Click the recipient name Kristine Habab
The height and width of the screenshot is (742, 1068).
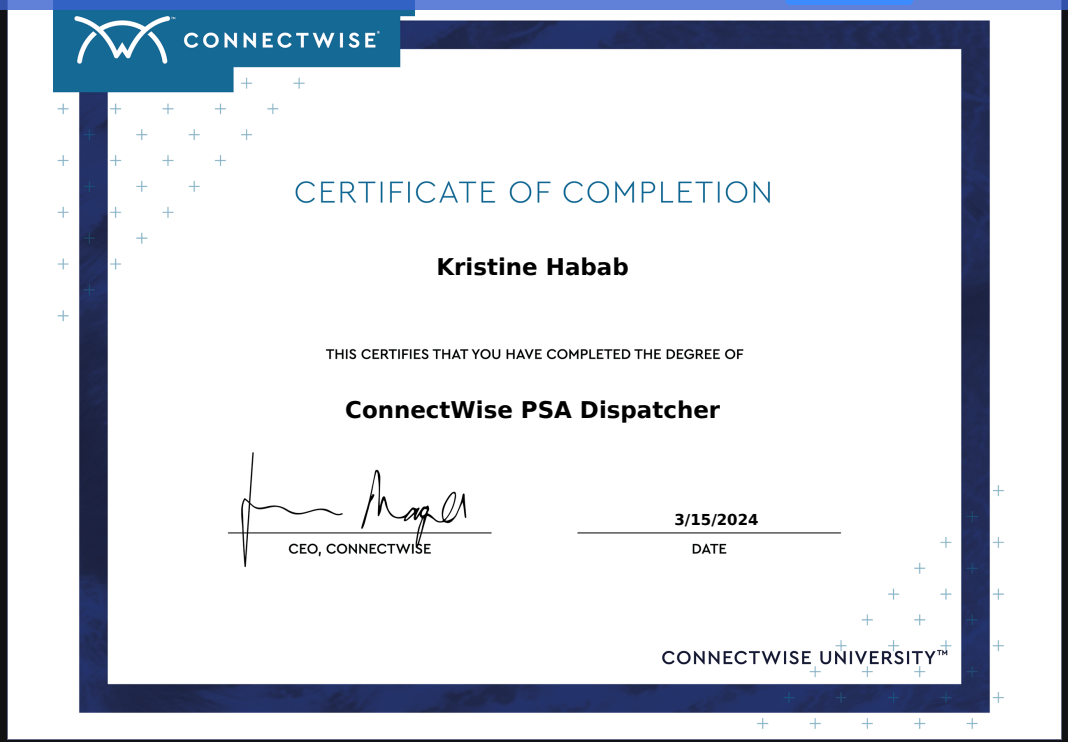click(532, 267)
